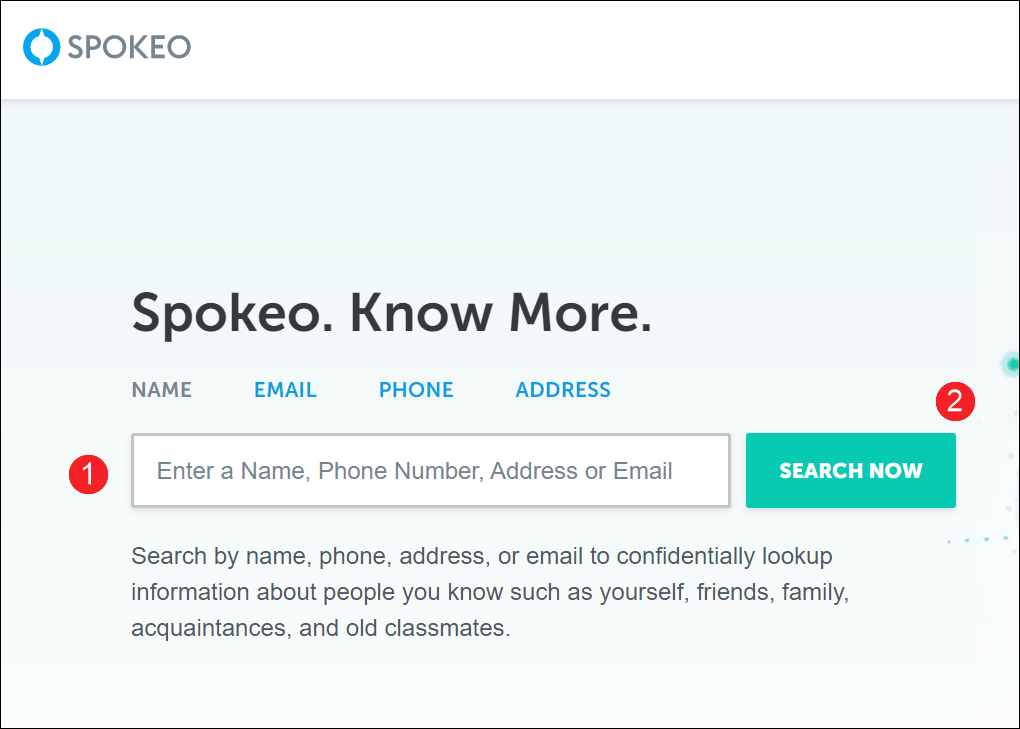Click the green SEARCH NOW button

(x=851, y=470)
